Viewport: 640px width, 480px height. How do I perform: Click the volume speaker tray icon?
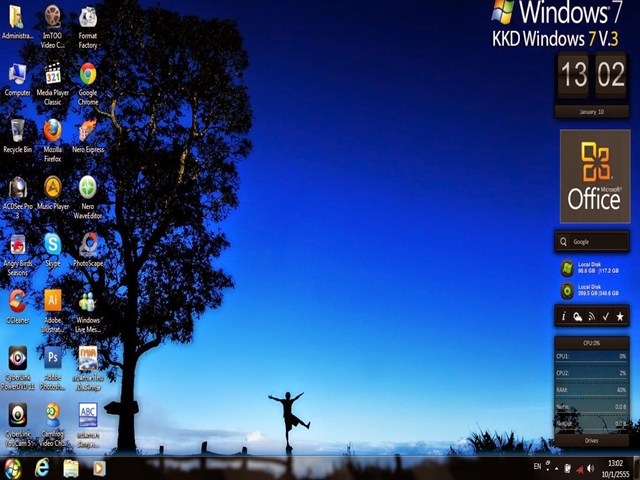click(x=590, y=468)
